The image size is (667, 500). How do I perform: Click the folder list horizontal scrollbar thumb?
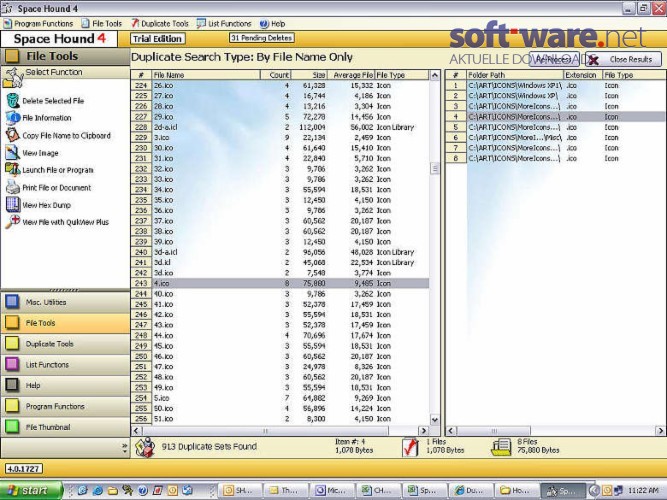click(x=493, y=431)
